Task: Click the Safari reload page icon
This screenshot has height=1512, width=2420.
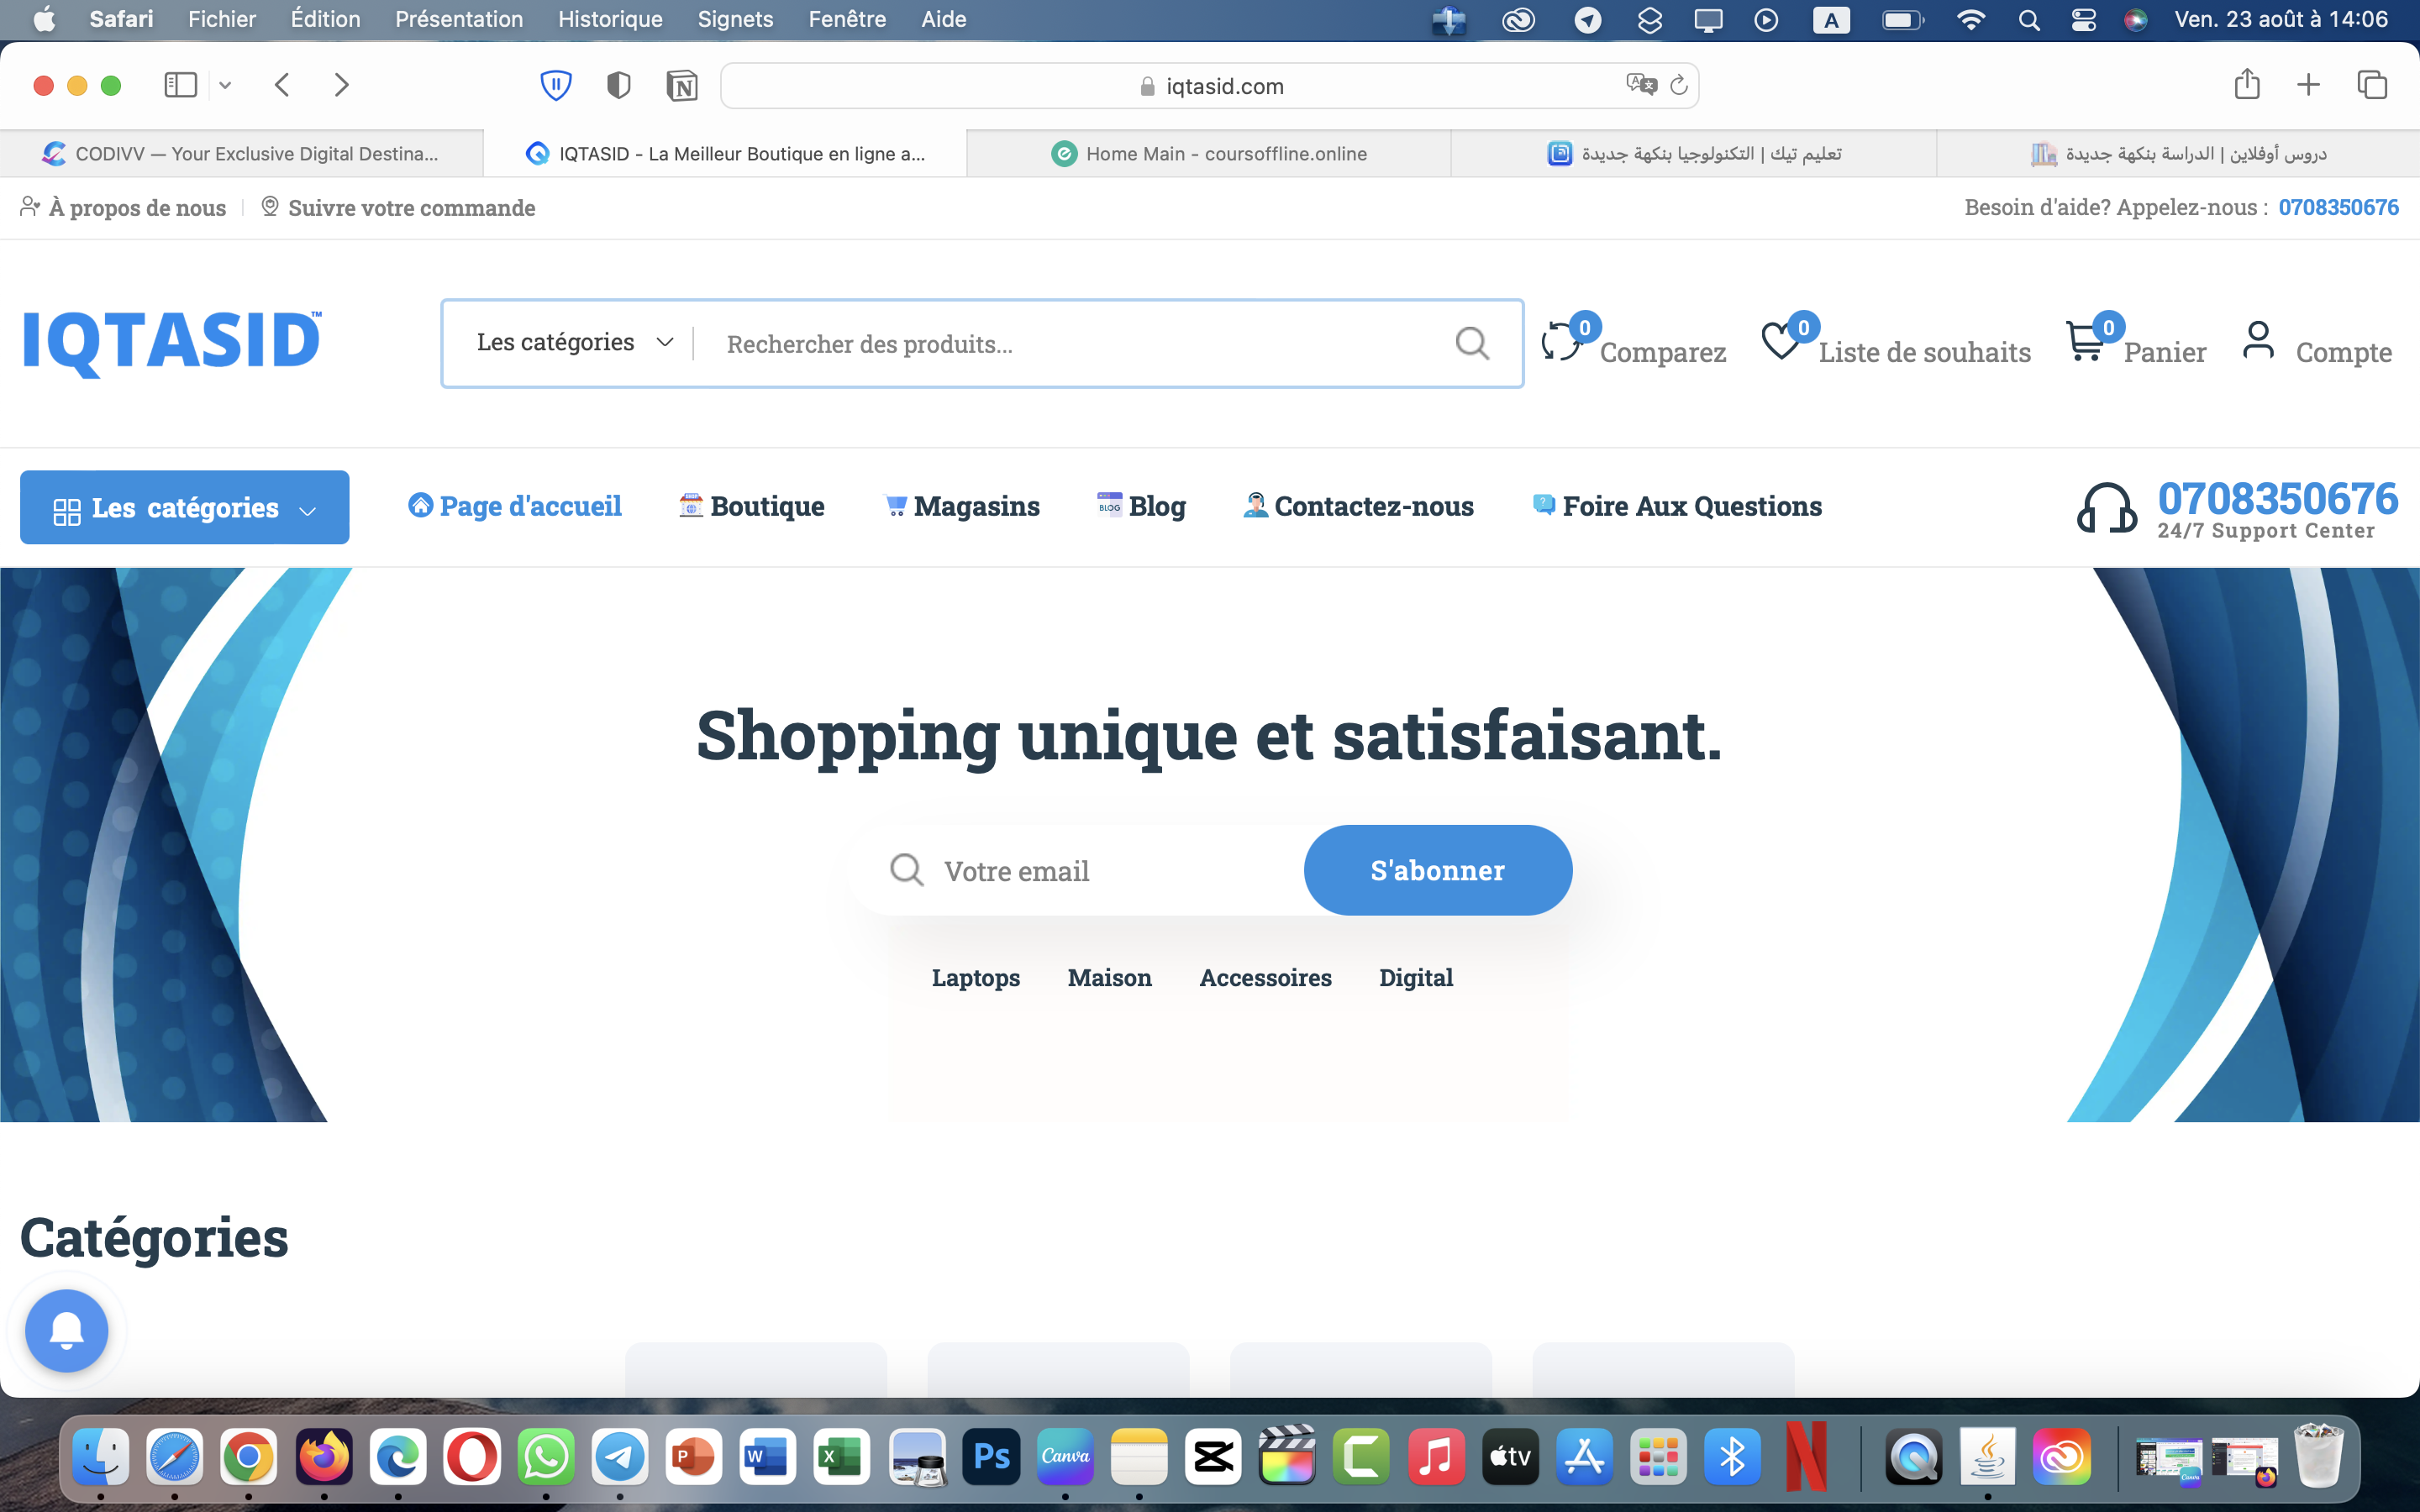Action: (x=1679, y=86)
